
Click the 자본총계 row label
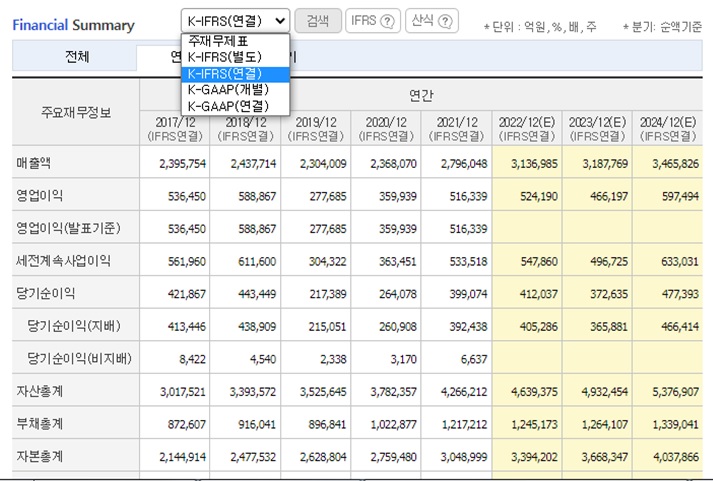click(40, 456)
